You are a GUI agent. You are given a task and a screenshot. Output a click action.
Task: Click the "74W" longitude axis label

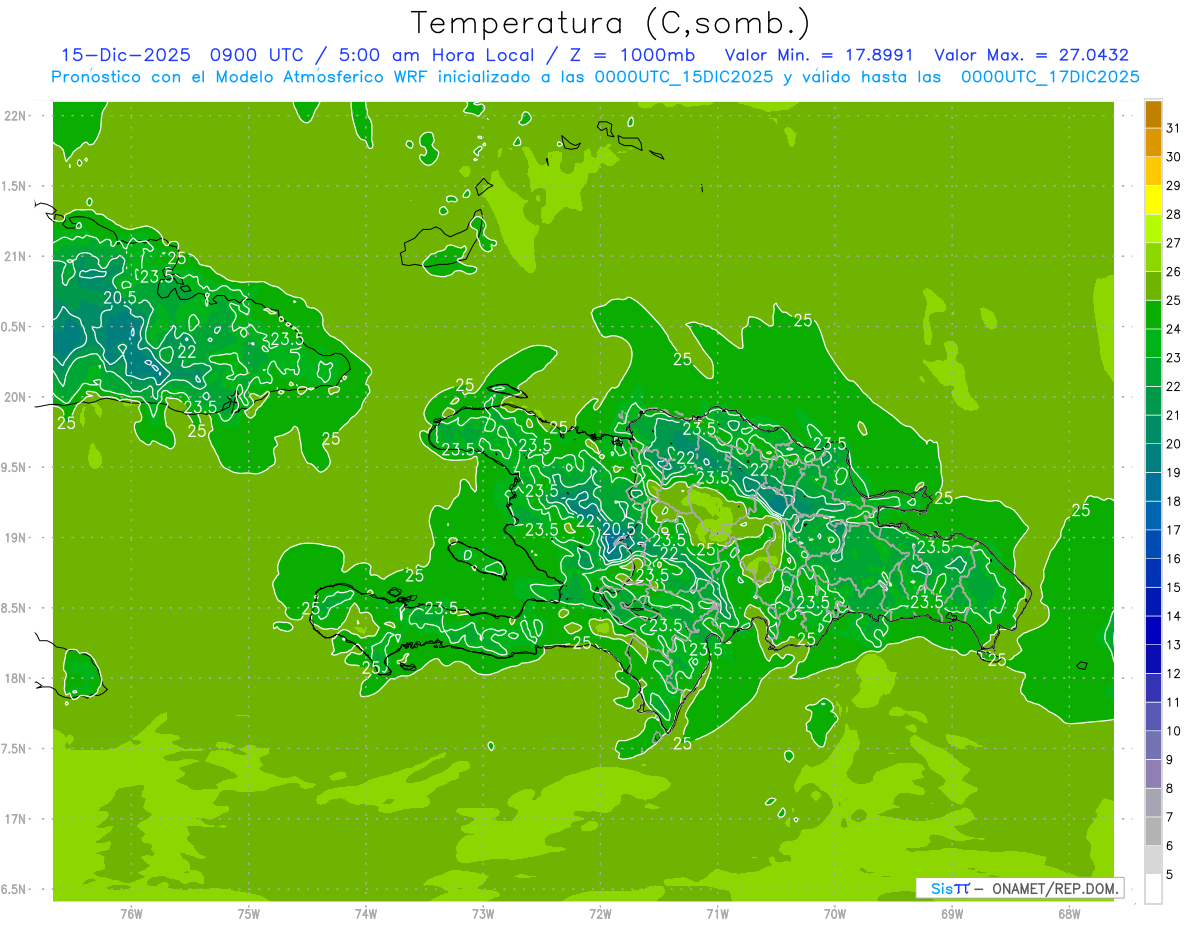tap(366, 913)
